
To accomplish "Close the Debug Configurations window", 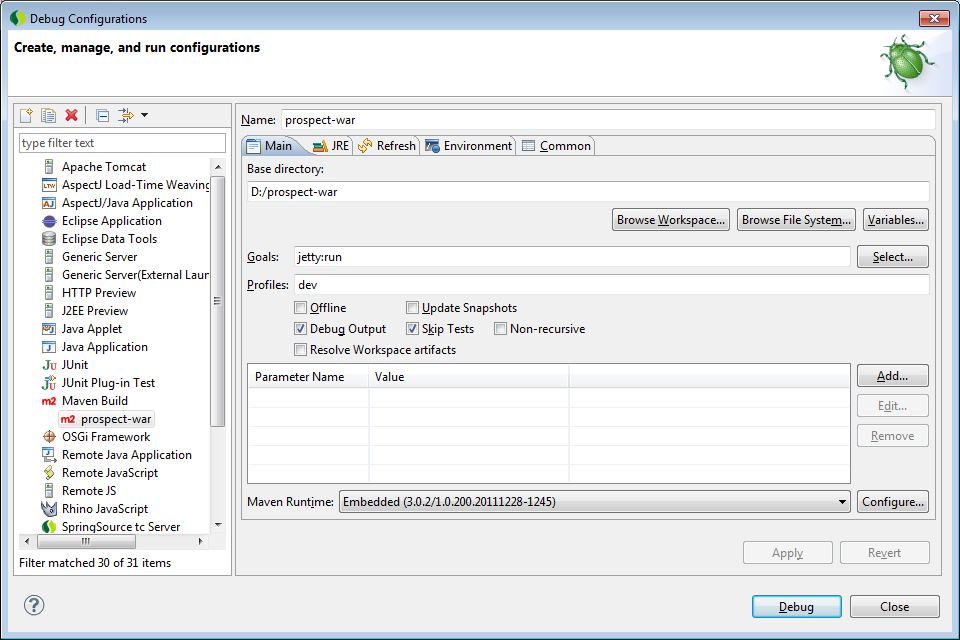I will [934, 18].
